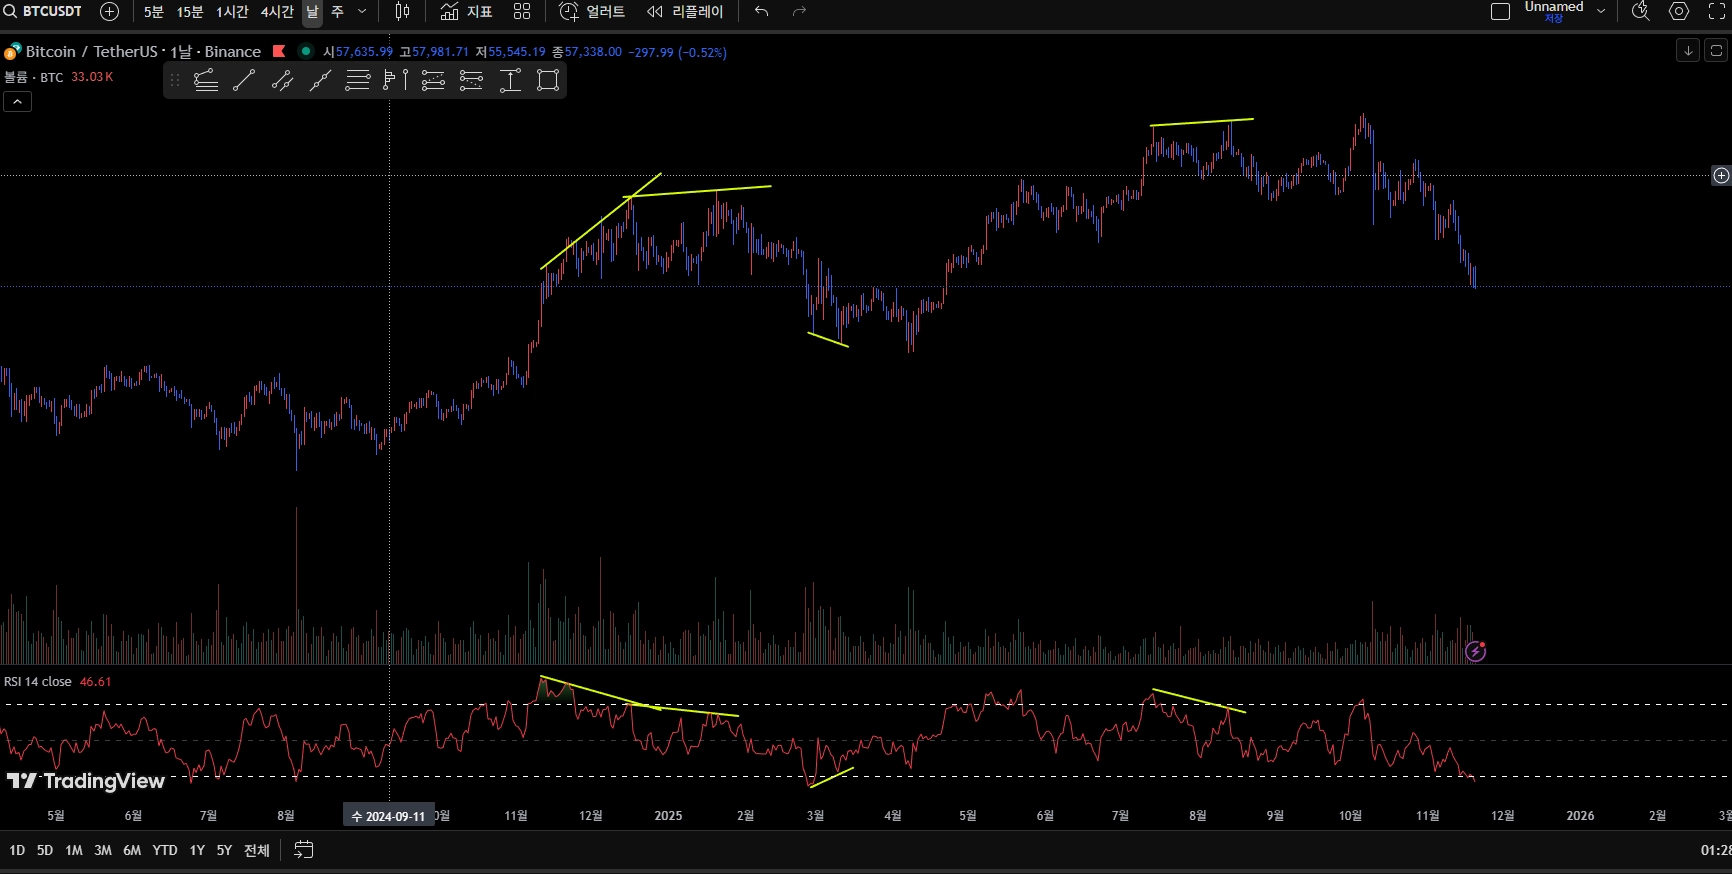The width and height of the screenshot is (1732, 874).
Task: Open the 지표 indicators panel
Action: pyautogui.click(x=466, y=12)
